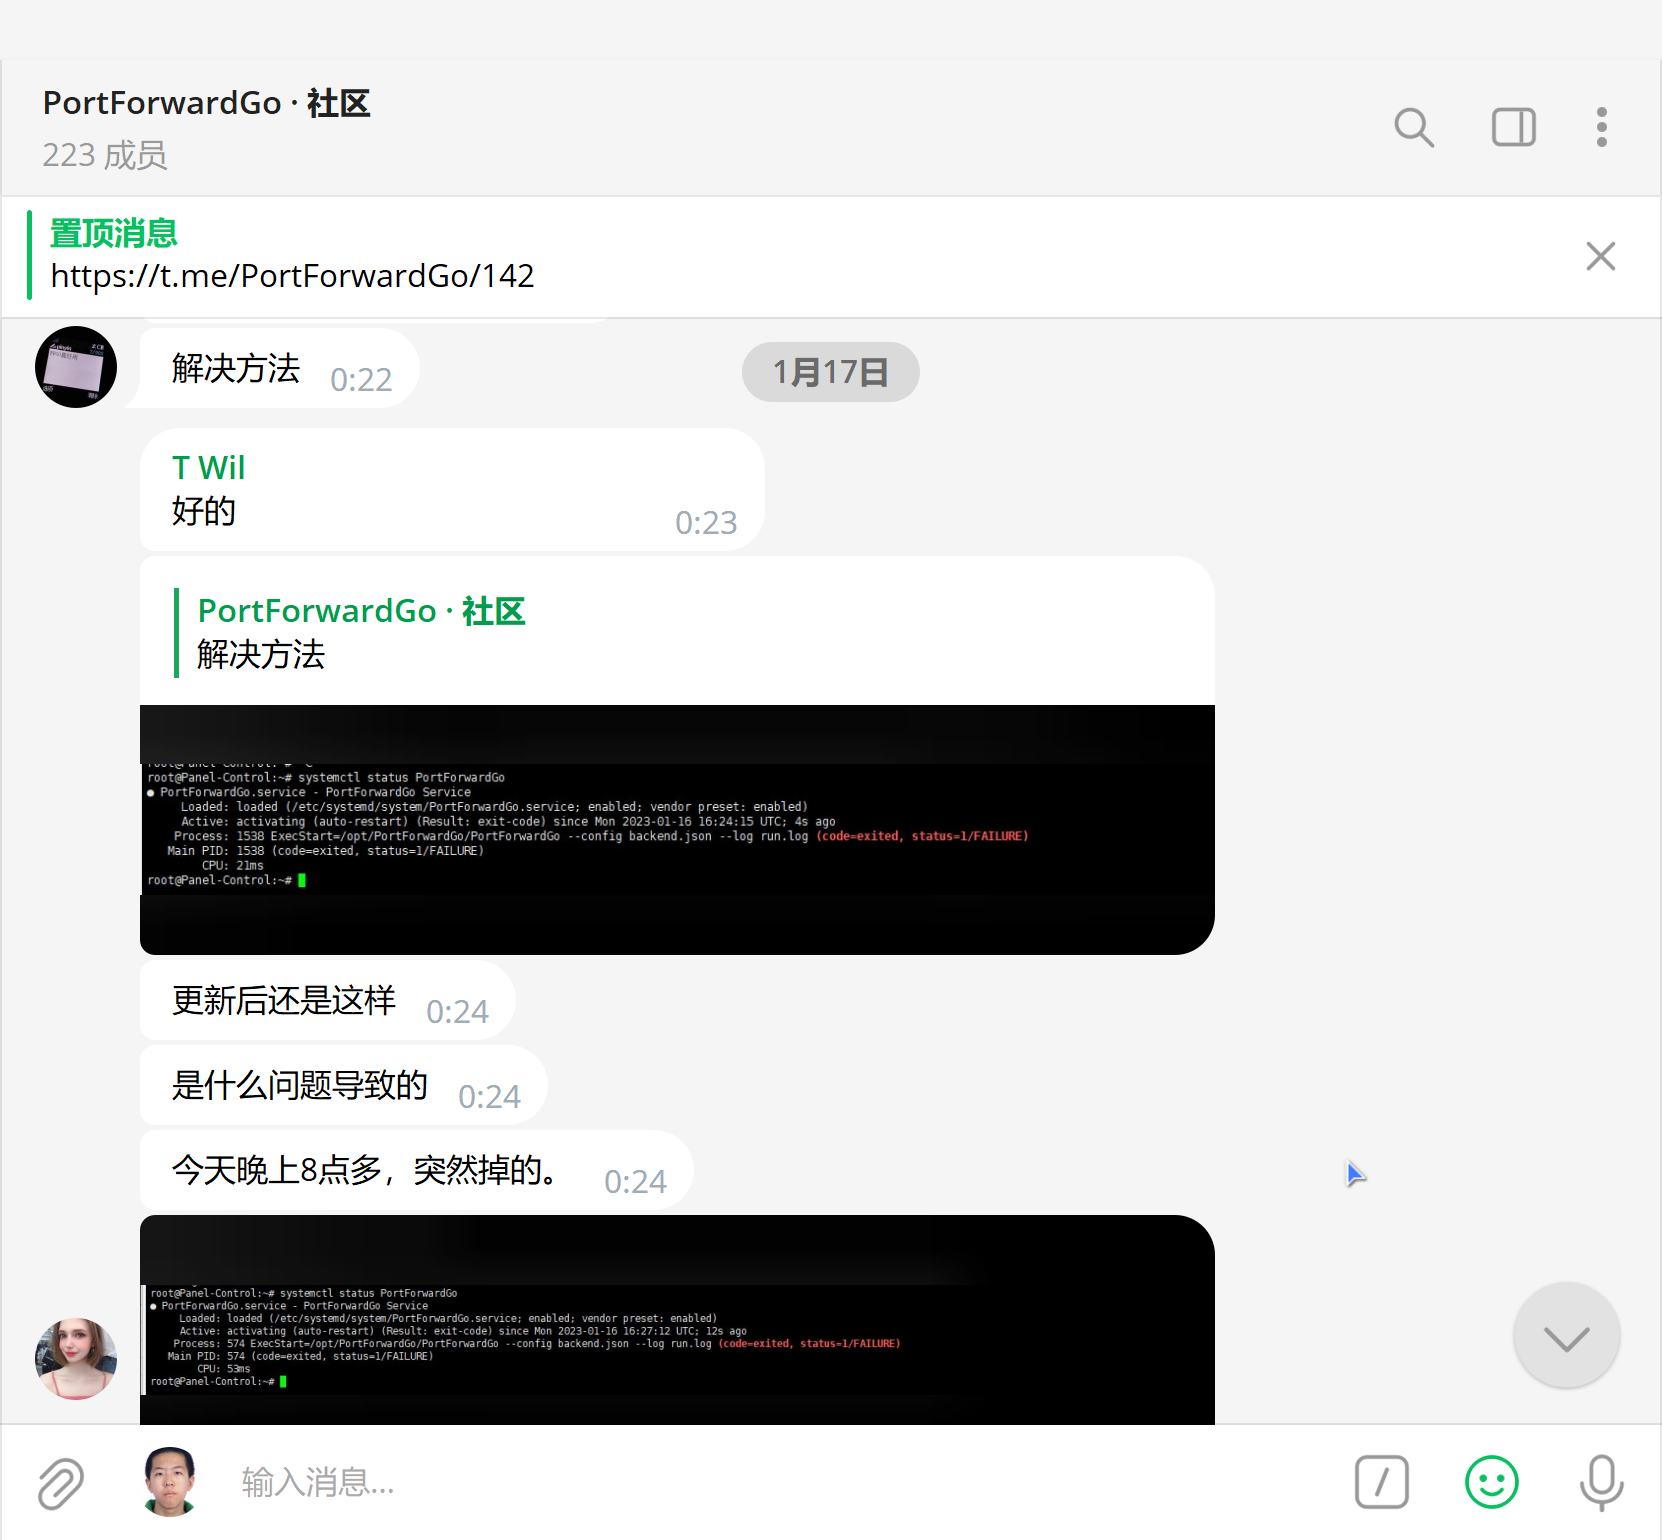Viewport: 1662px width, 1540px height.
Task: Open the second terminal screenshot at bottom
Action: [677, 1320]
